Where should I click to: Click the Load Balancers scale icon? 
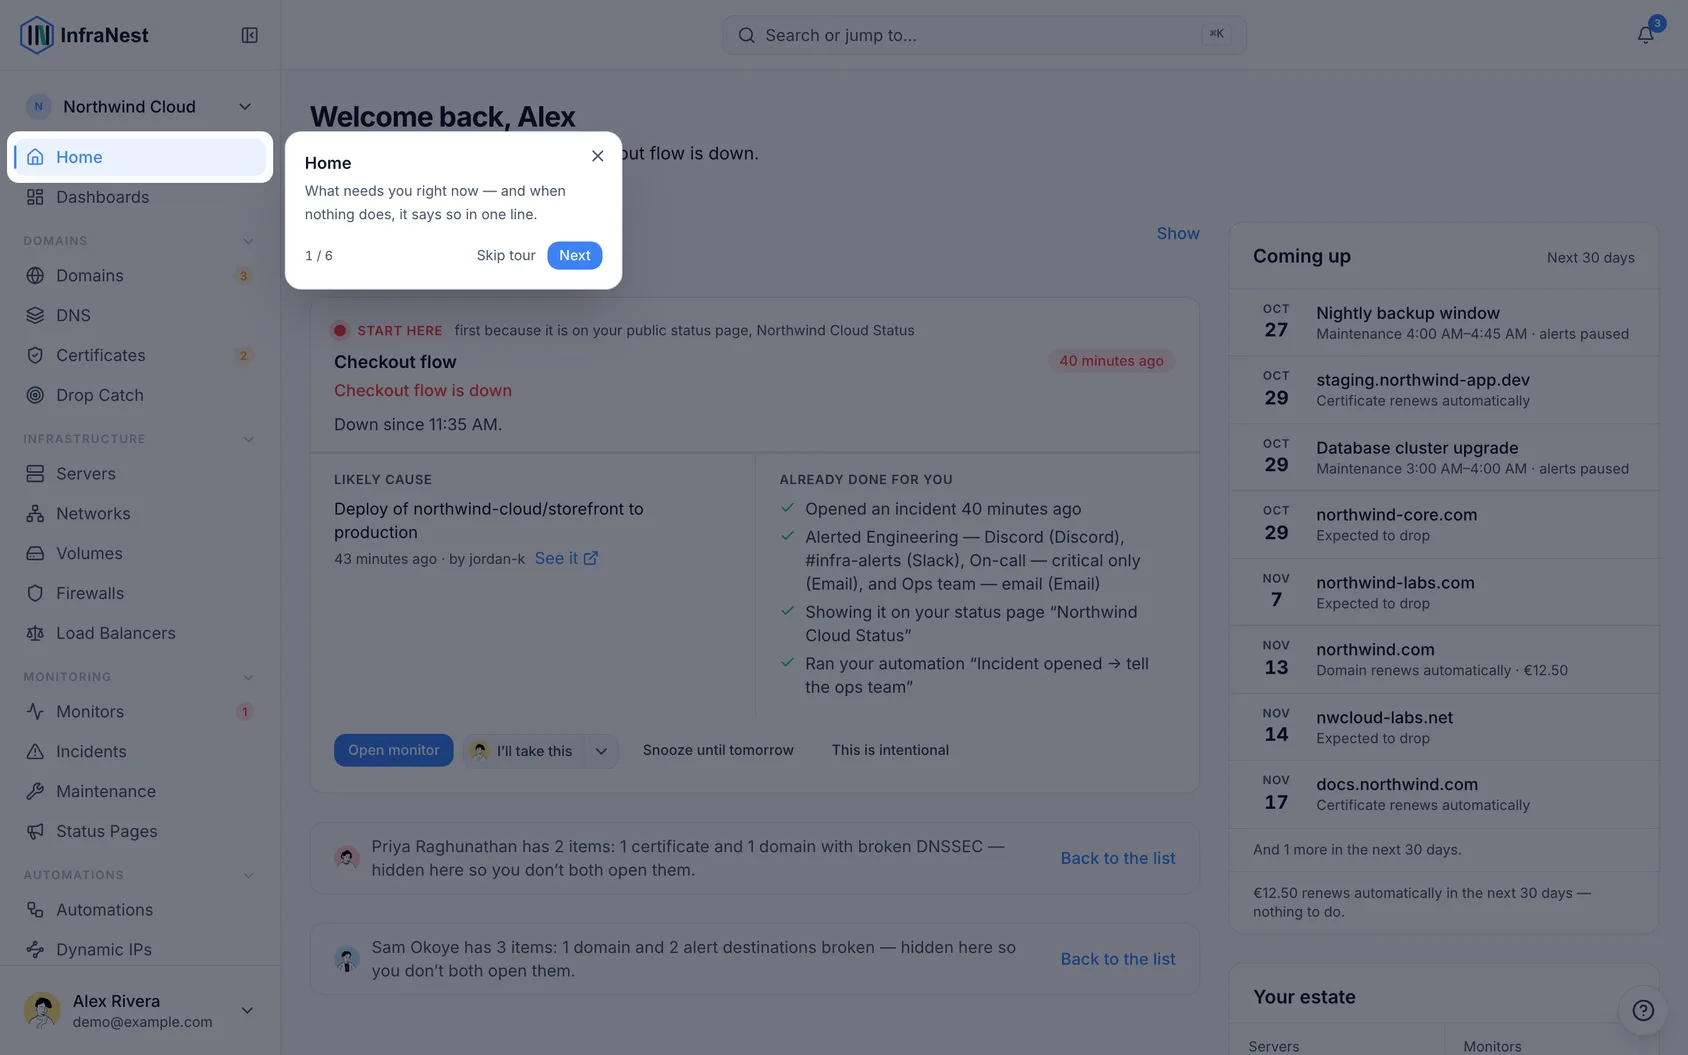(x=35, y=633)
